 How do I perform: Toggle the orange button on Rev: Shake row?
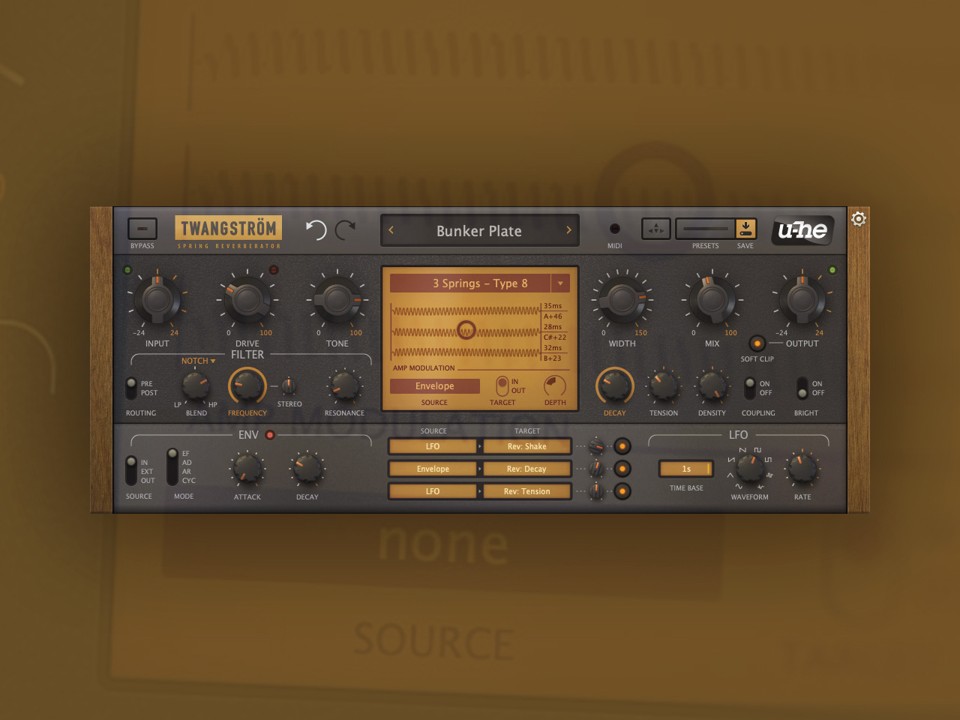[x=622, y=446]
